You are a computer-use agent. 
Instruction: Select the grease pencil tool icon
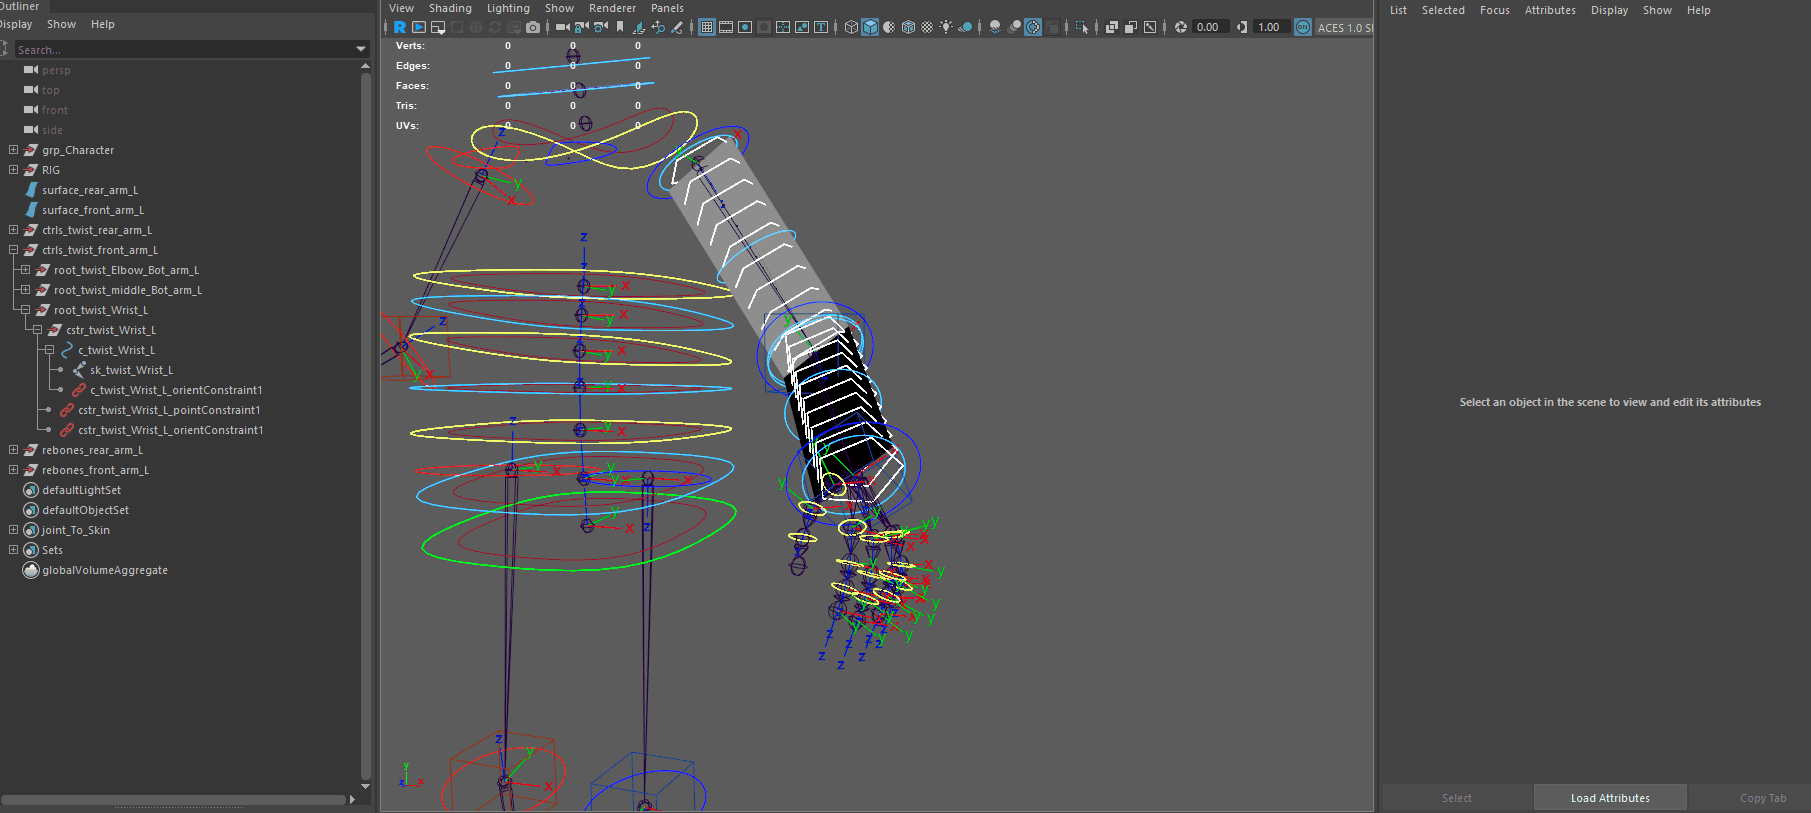677,27
